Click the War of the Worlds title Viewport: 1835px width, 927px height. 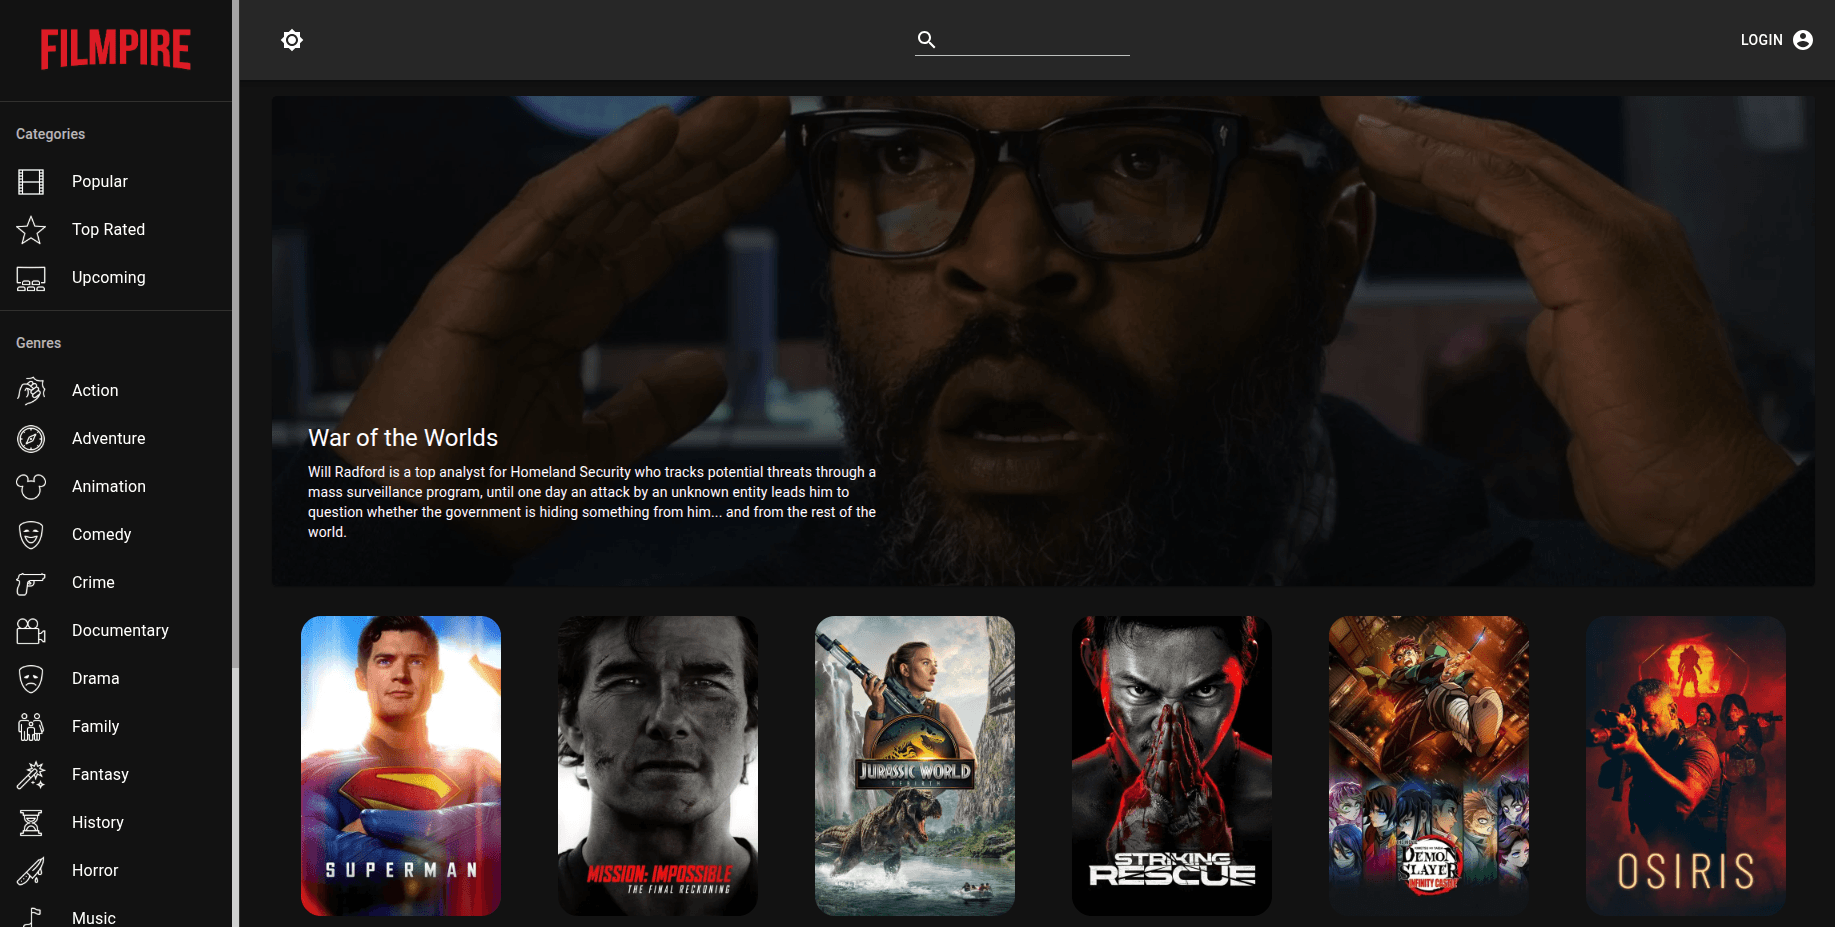[x=403, y=438]
